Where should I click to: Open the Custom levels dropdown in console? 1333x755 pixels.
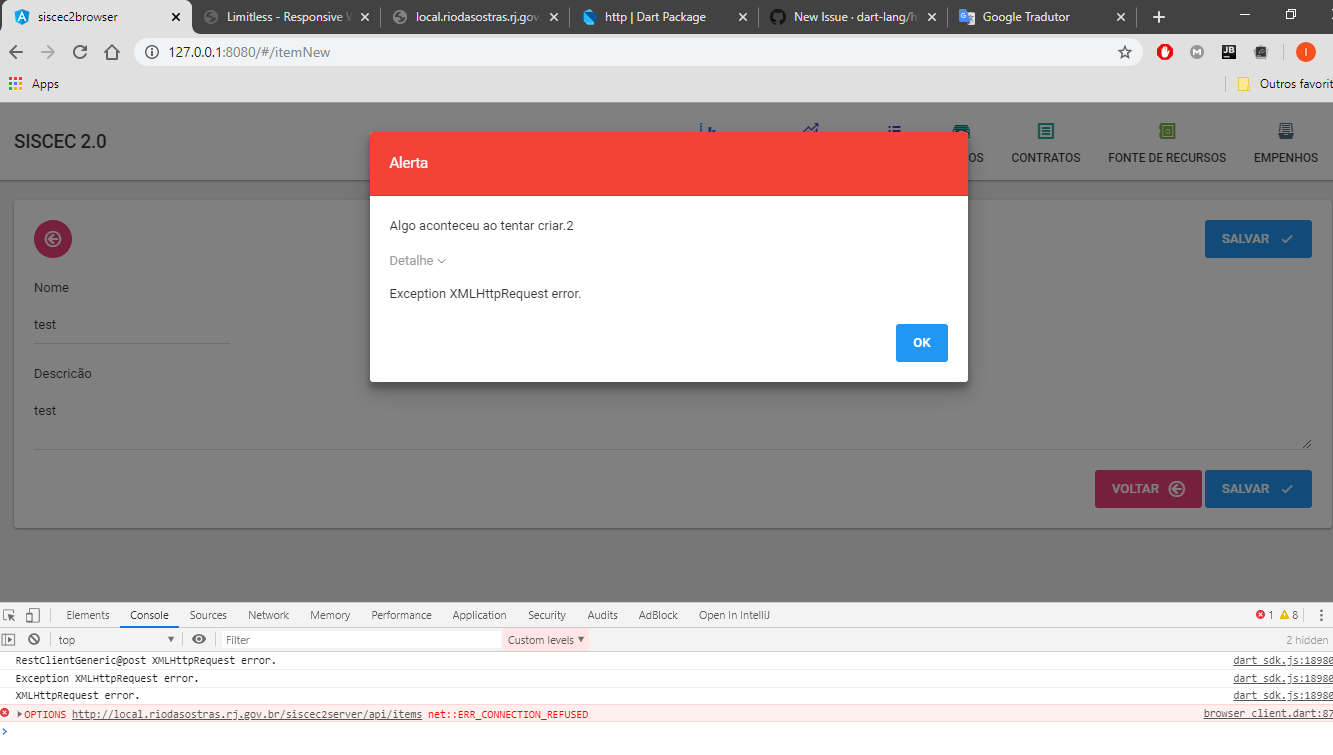(544, 639)
